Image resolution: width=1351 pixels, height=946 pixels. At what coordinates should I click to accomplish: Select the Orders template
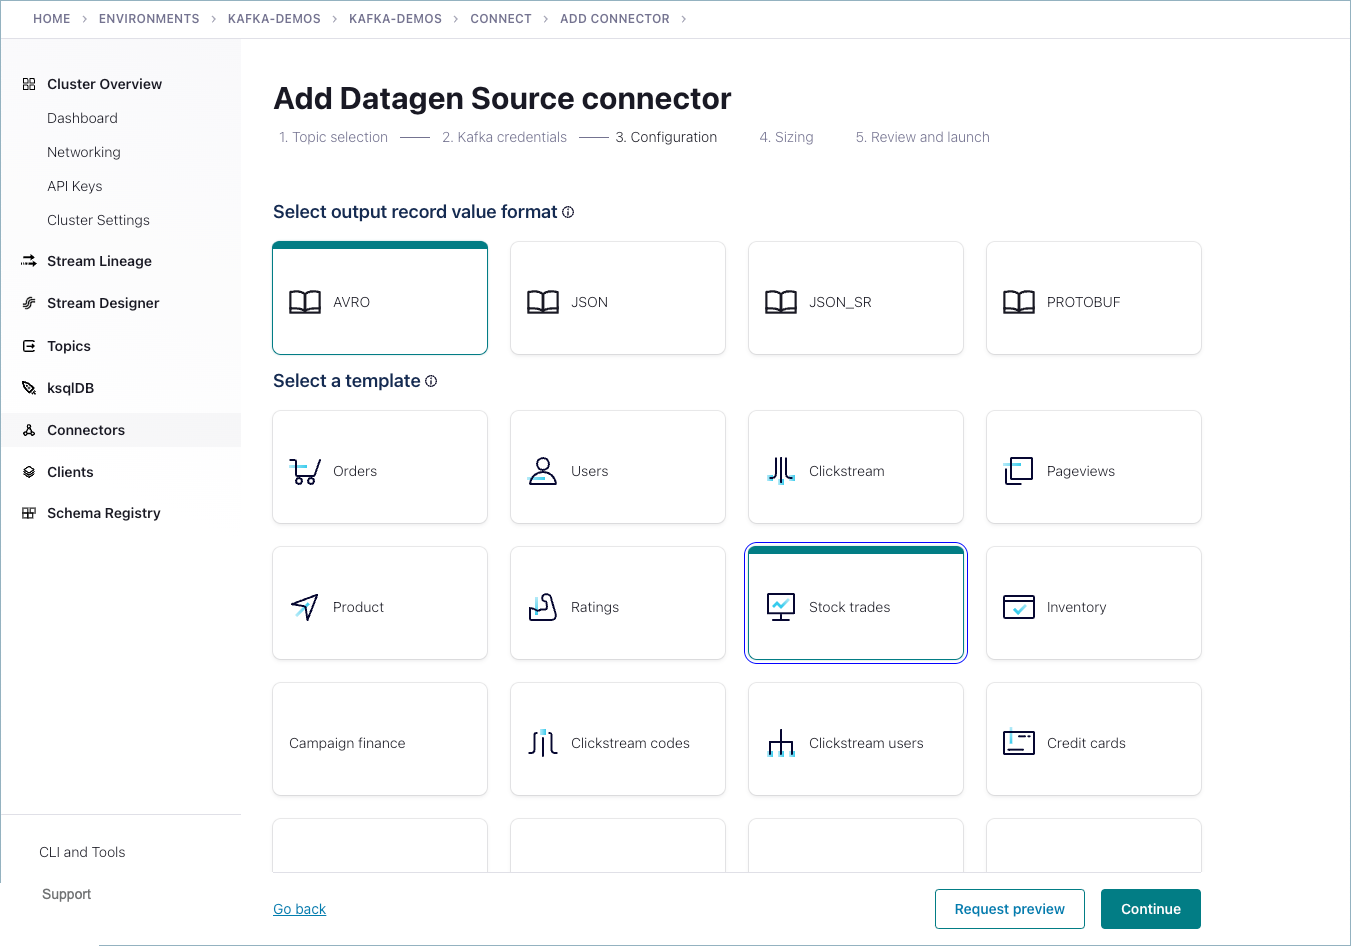coord(379,467)
